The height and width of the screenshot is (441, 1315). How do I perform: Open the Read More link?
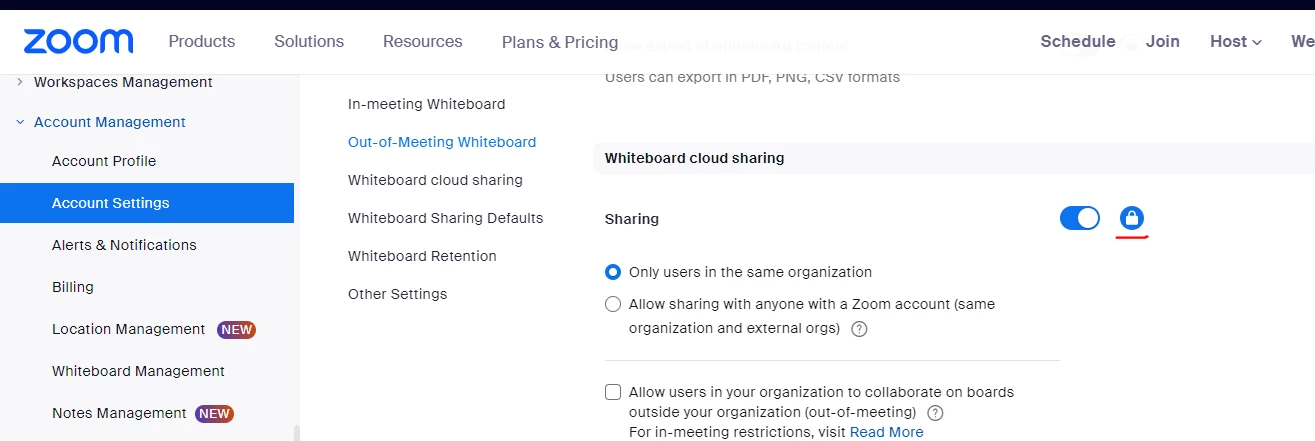click(886, 432)
